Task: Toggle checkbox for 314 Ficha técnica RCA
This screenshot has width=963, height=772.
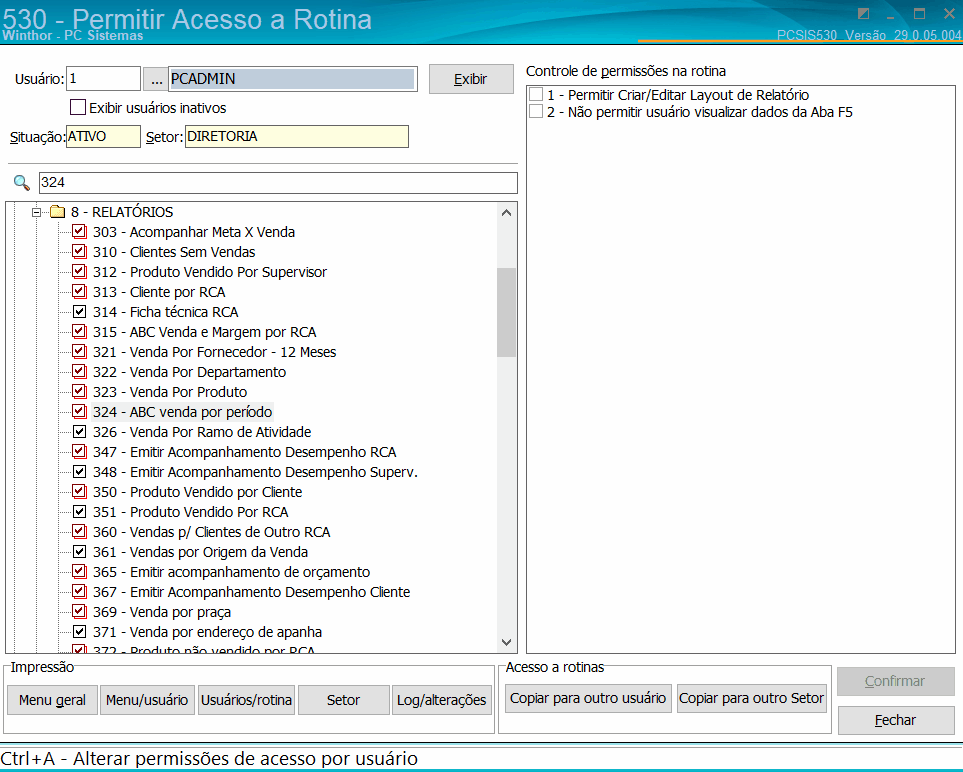Action: 79,311
